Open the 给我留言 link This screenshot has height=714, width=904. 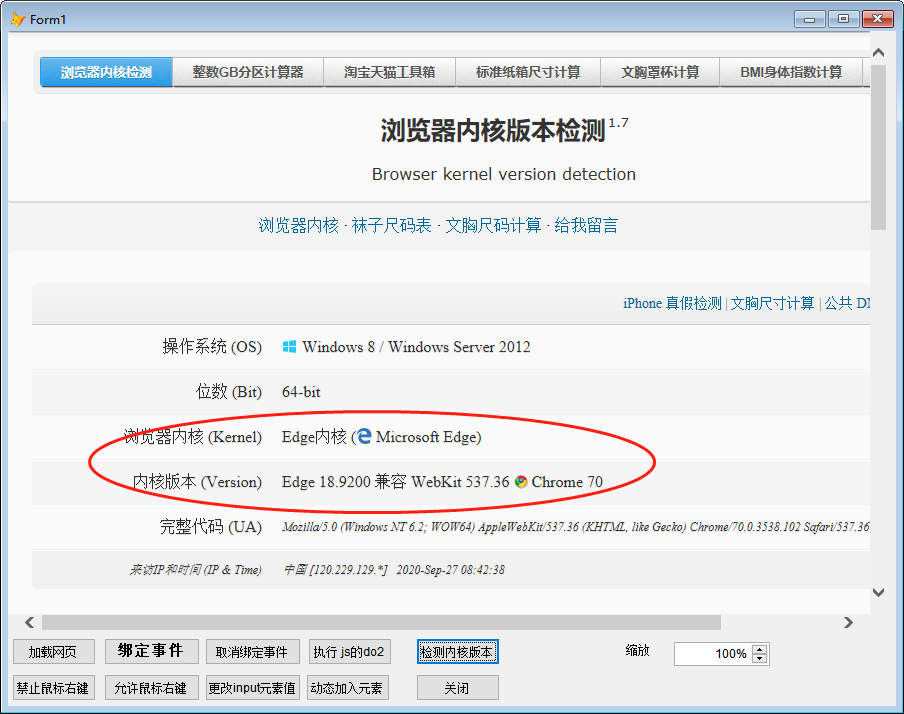[x=586, y=225]
